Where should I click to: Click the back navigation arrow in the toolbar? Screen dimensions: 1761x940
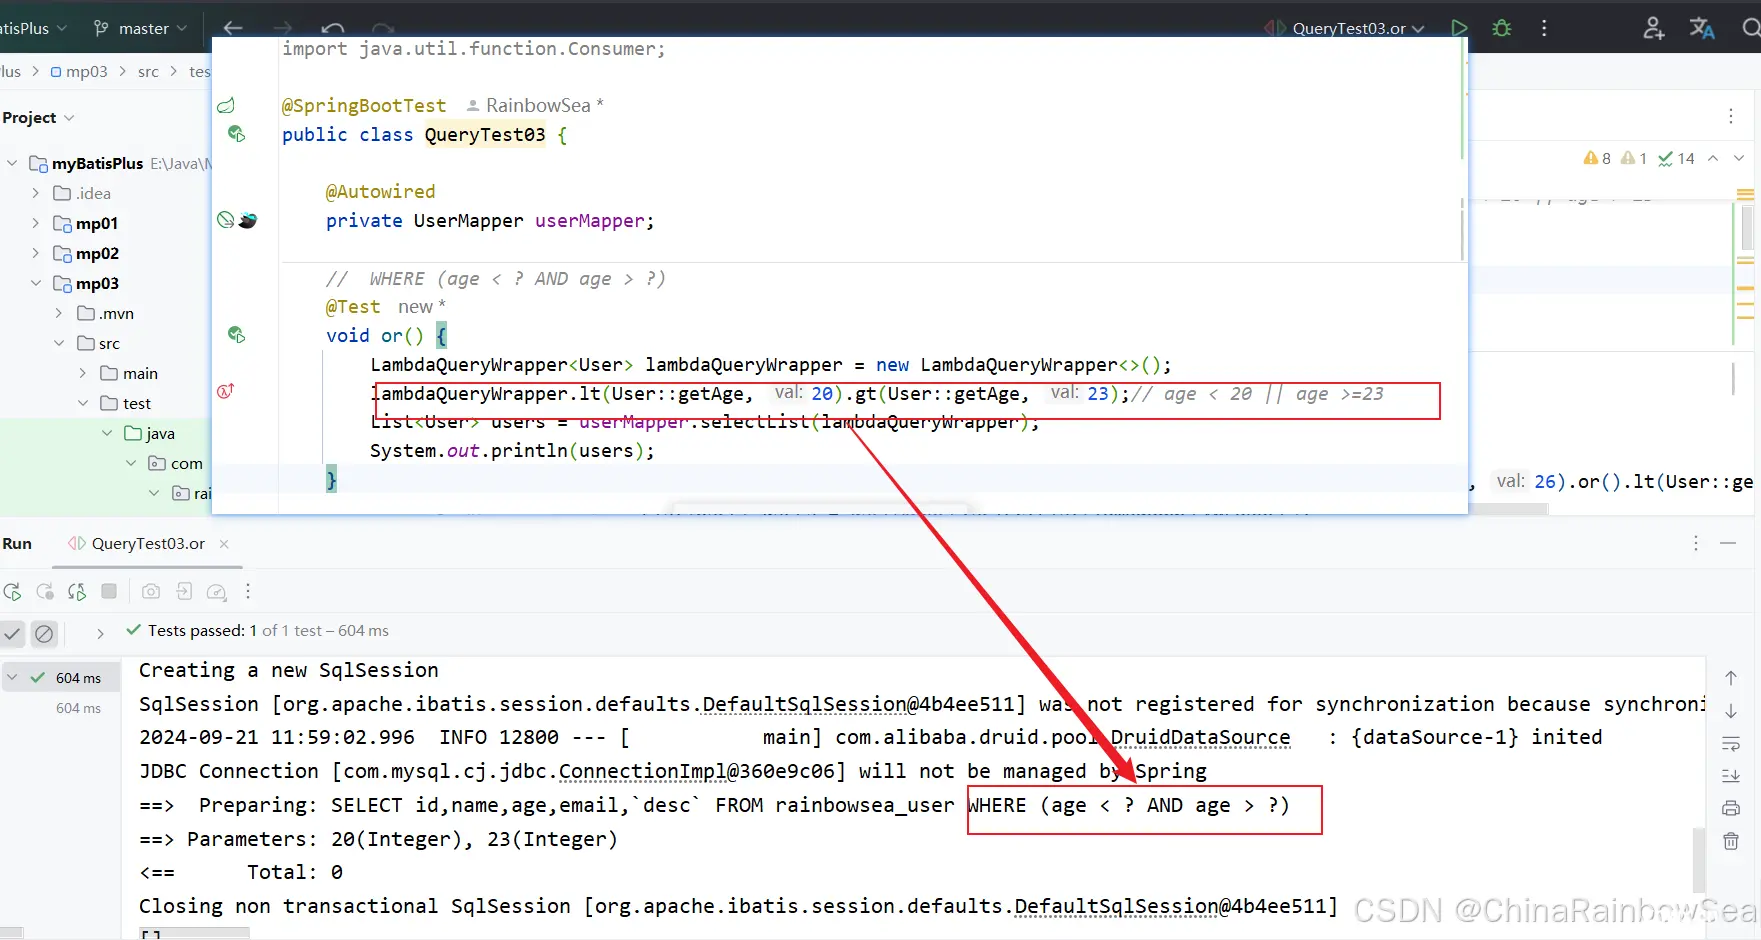tap(233, 28)
